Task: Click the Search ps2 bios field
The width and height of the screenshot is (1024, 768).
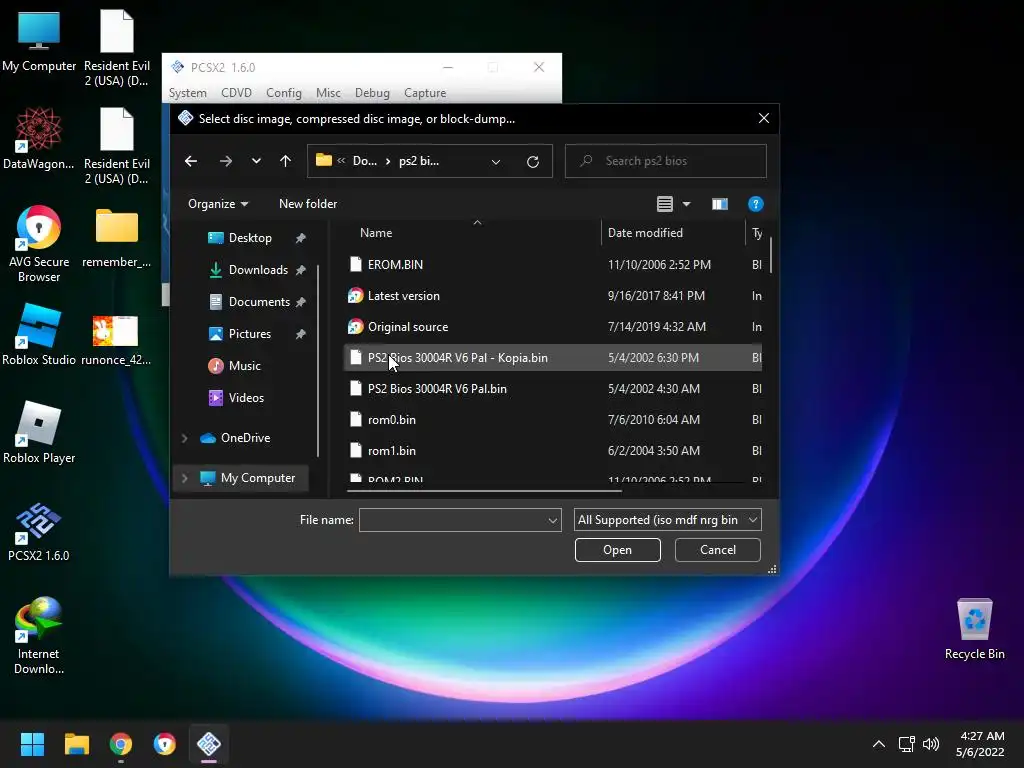Action: [x=665, y=161]
